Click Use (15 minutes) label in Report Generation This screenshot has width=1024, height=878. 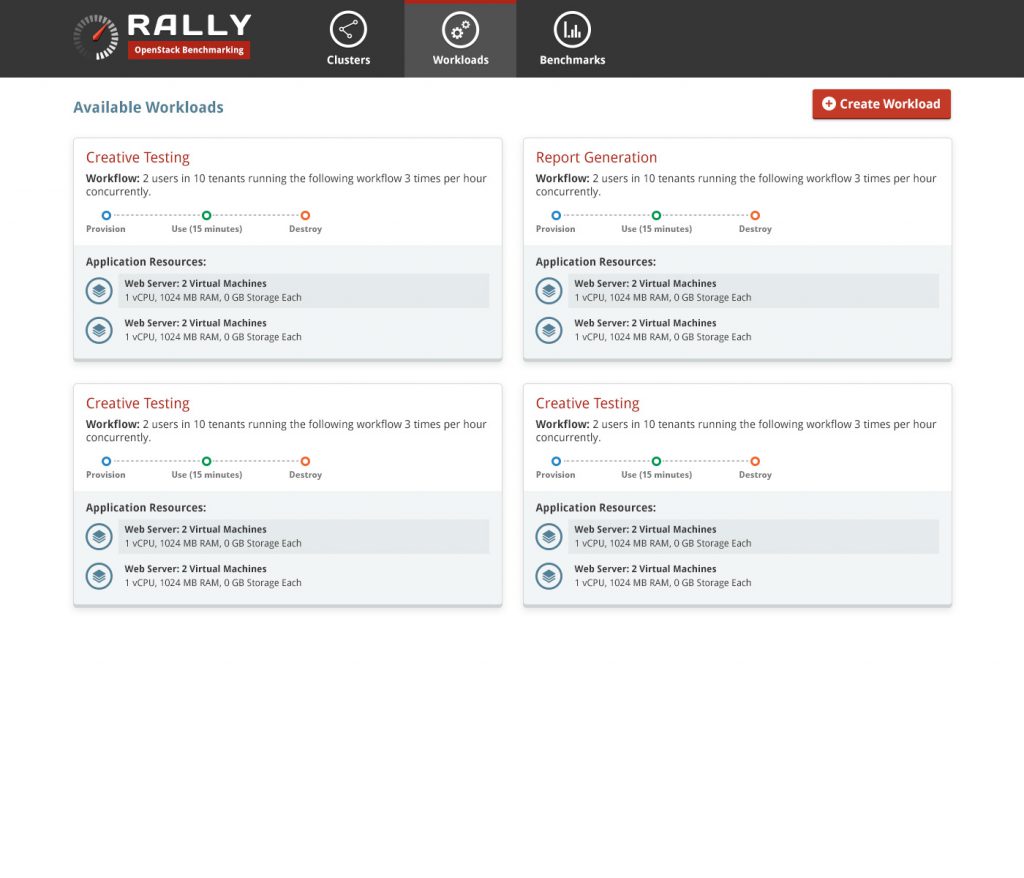pyautogui.click(x=656, y=229)
